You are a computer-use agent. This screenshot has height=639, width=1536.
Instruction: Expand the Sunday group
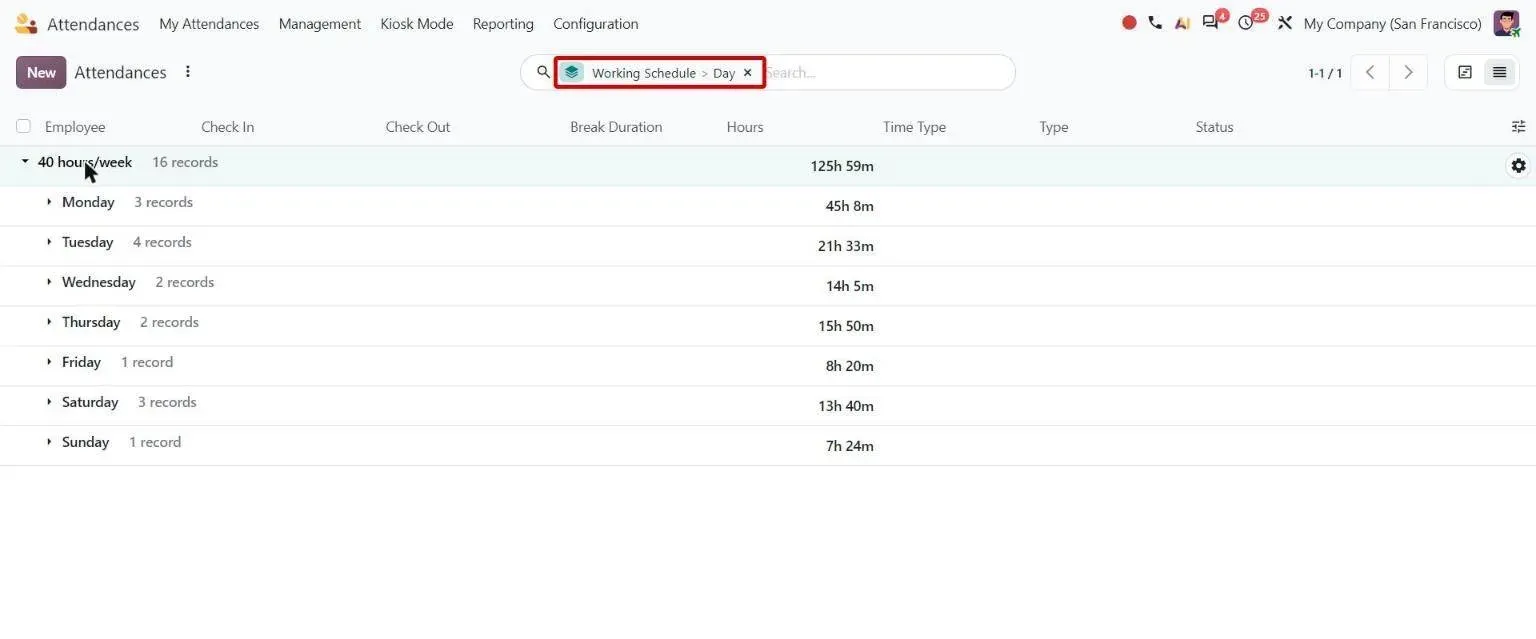click(49, 442)
